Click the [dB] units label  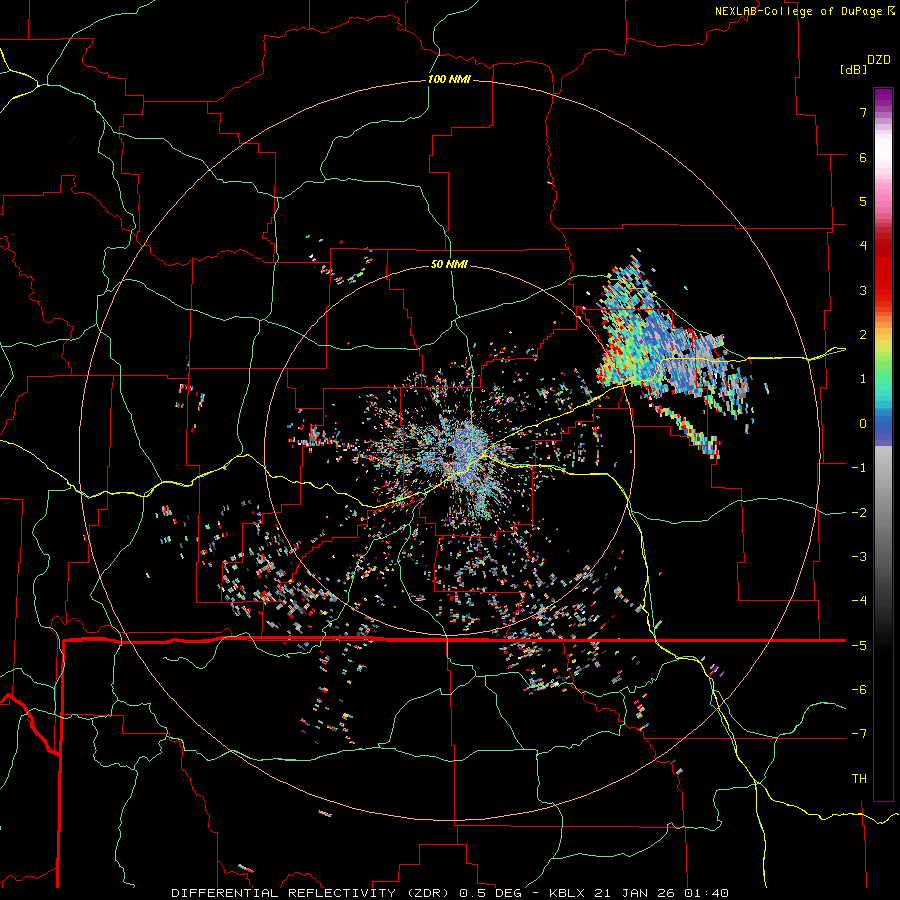coord(853,69)
